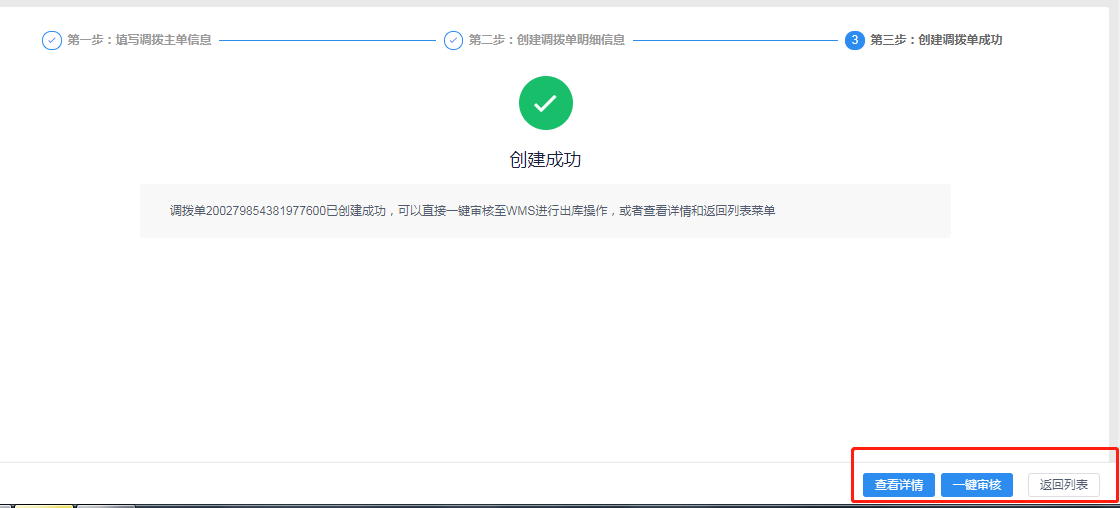Click 第三步：创建调拨单成功 step label
The image size is (1120, 508).
pos(936,40)
